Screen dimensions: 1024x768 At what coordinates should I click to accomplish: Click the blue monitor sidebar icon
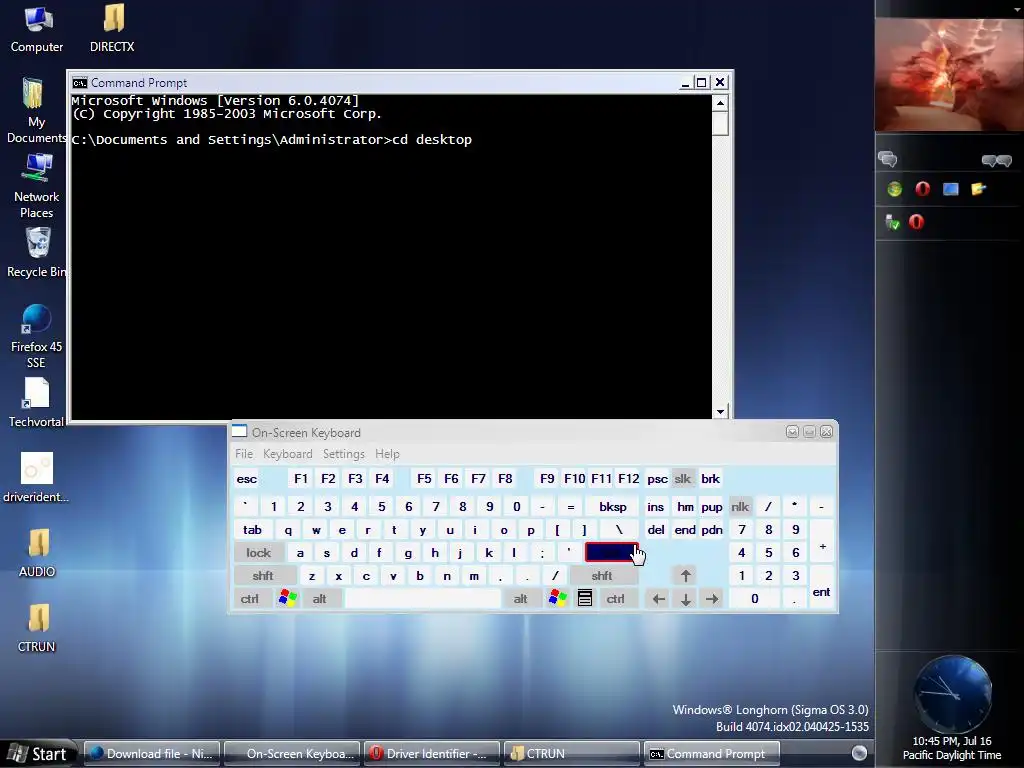click(951, 189)
